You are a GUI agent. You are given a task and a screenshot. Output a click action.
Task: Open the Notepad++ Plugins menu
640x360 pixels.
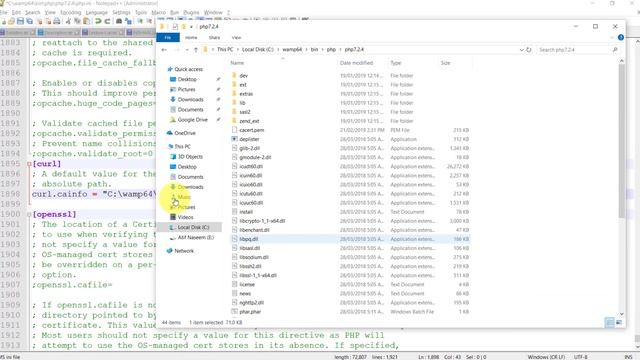191,13
